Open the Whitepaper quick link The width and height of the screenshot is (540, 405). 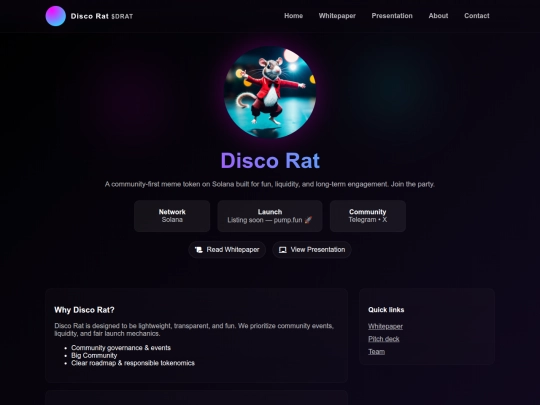(x=385, y=326)
